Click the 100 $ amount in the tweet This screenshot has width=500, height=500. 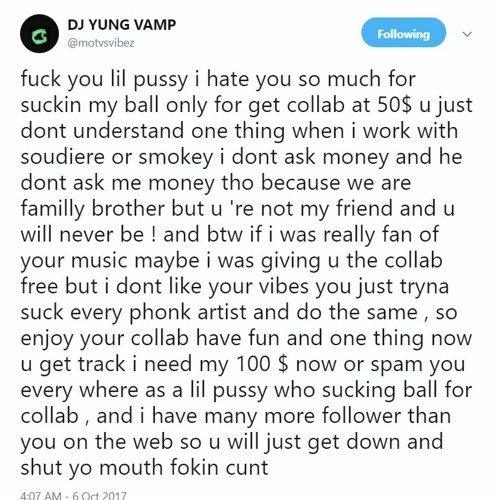[x=262, y=364]
